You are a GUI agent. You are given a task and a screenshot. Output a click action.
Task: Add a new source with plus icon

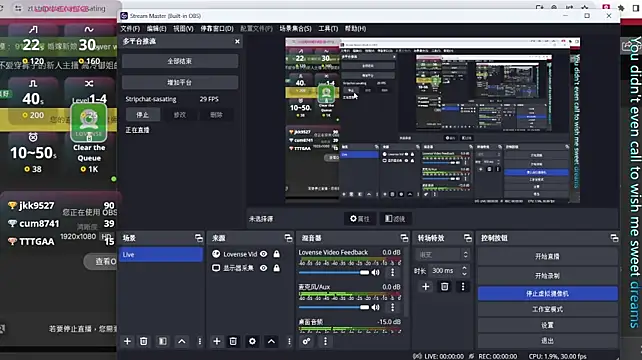217,341
